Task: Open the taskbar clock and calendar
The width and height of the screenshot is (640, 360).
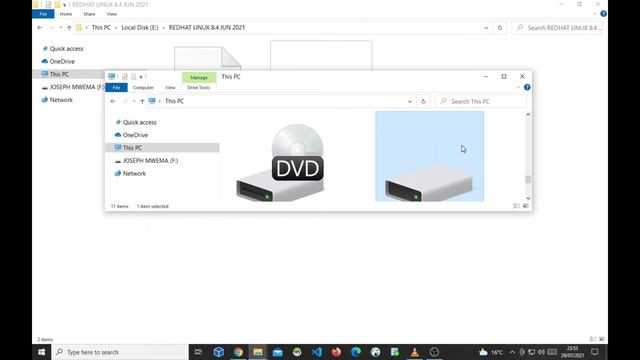Action: pos(572,352)
